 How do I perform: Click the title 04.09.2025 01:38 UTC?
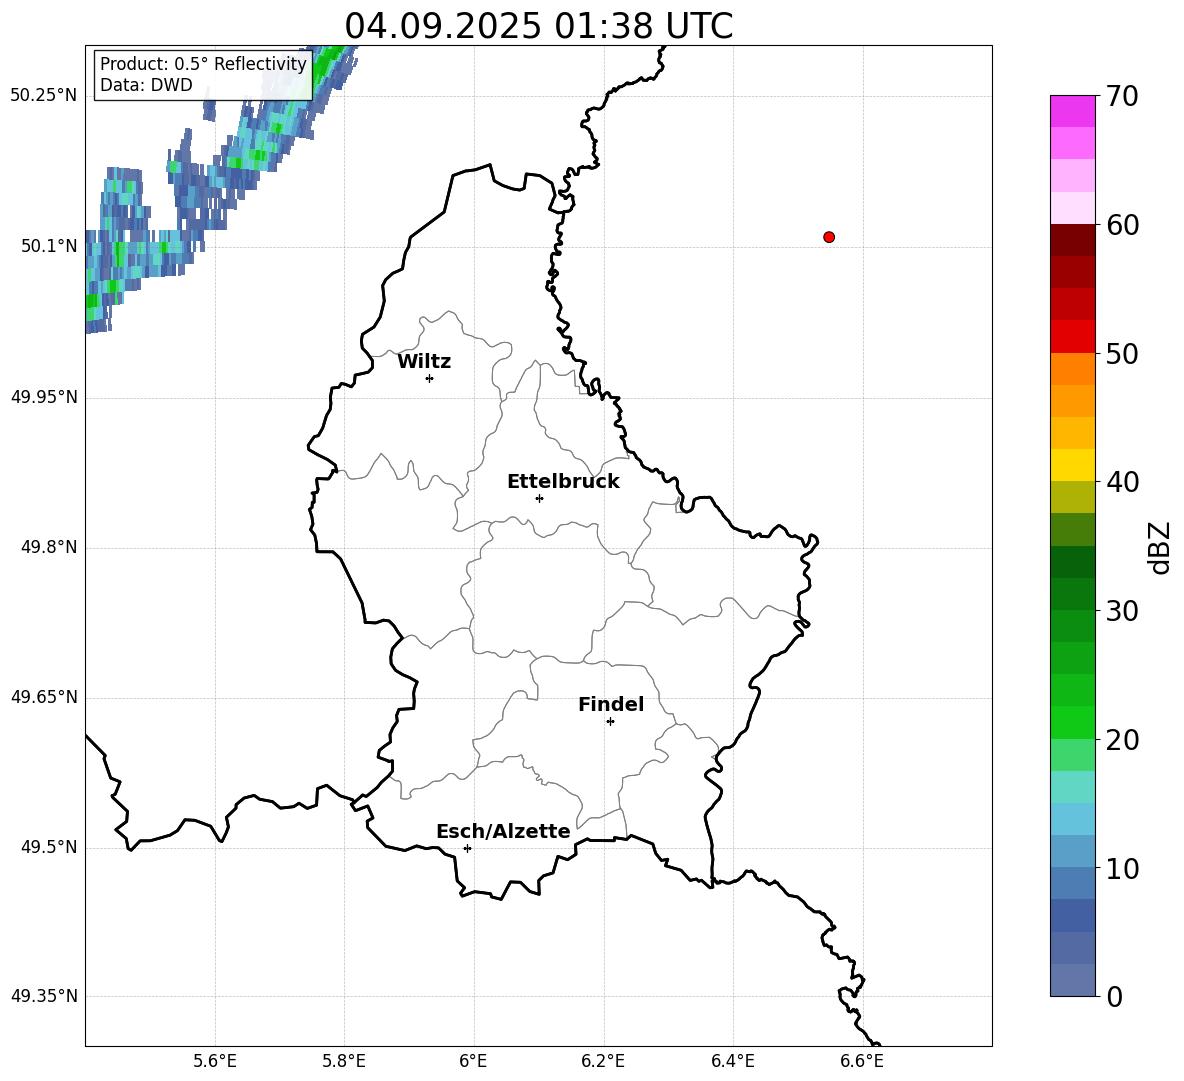click(x=538, y=26)
